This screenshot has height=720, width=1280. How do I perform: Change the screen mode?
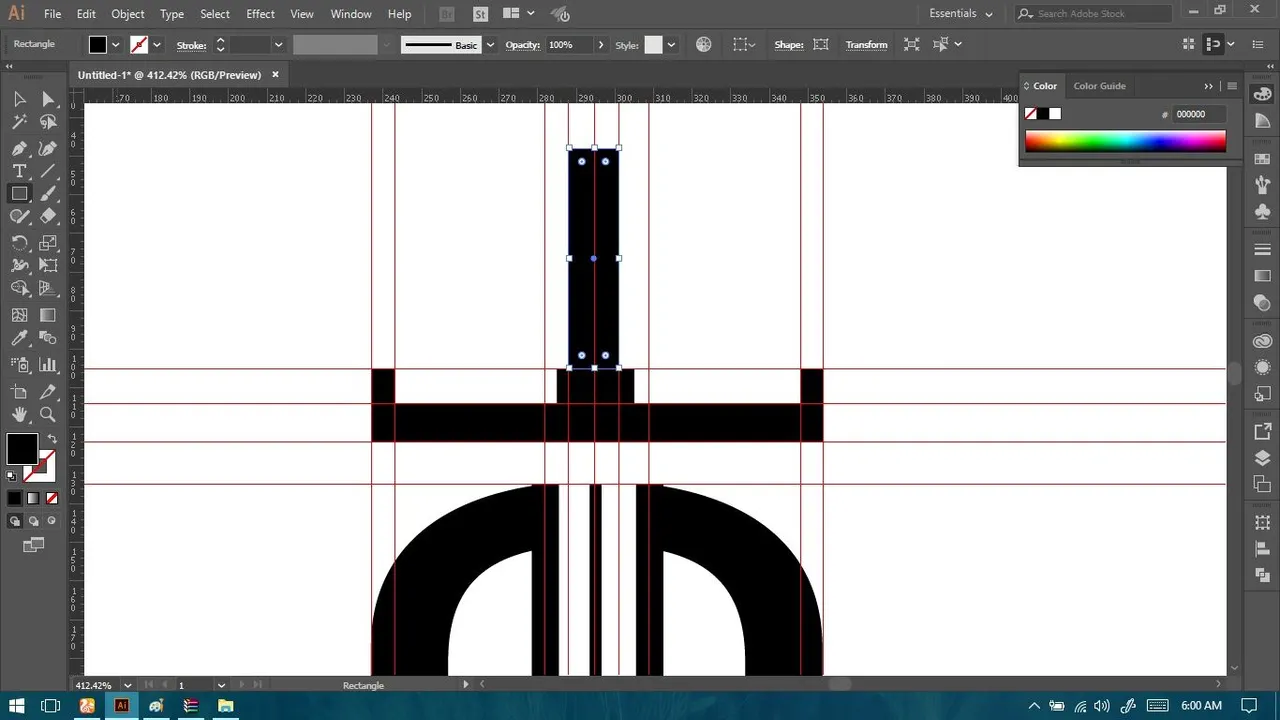33,545
